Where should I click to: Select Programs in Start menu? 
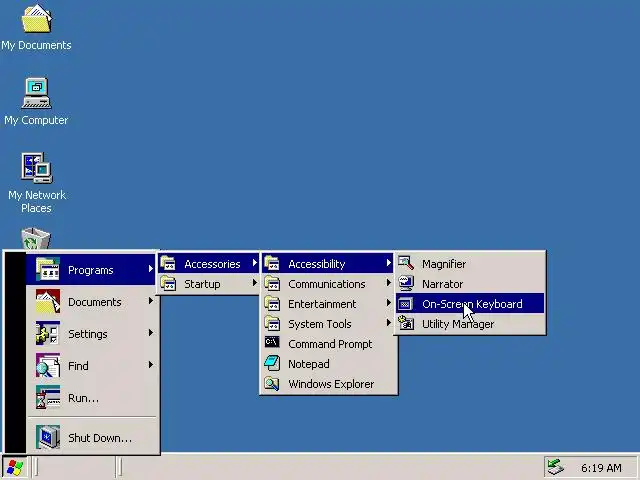coord(91,269)
